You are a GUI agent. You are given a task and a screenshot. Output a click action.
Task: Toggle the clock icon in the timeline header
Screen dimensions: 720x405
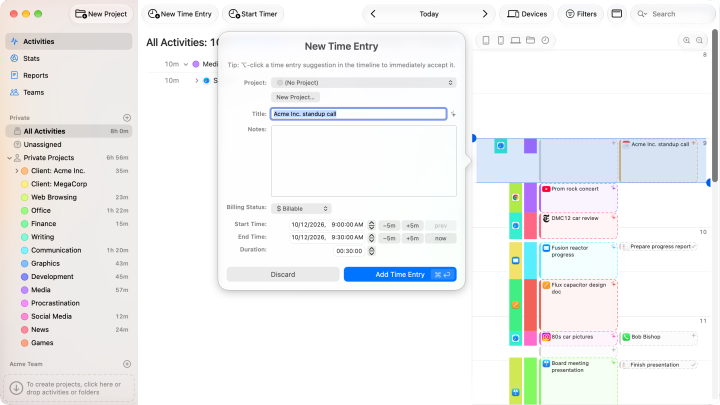[x=545, y=40]
